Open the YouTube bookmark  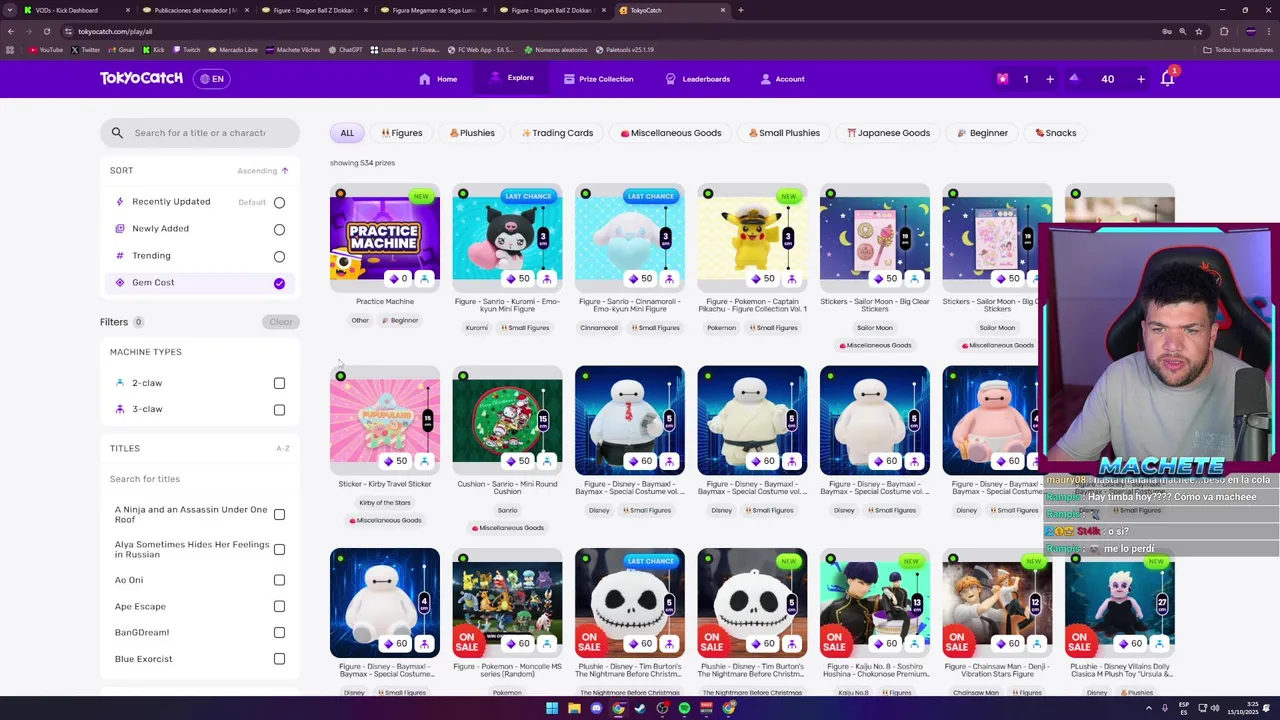(x=46, y=49)
